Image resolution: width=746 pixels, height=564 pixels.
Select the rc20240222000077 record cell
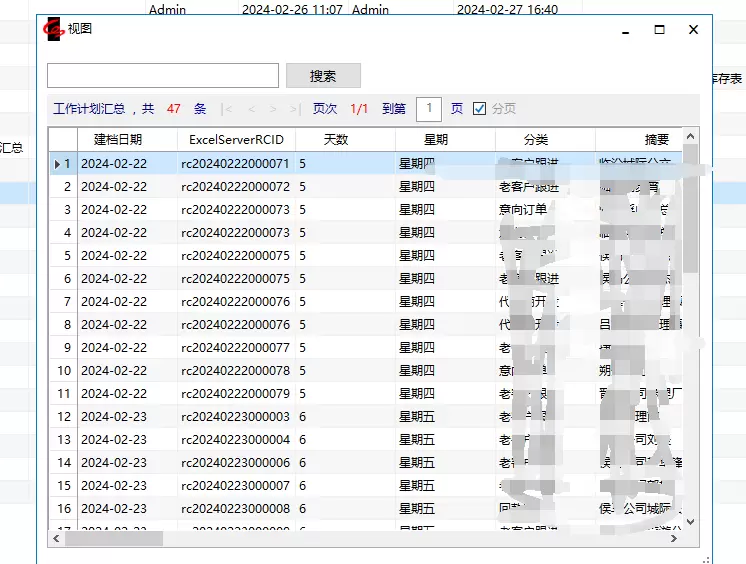click(x=236, y=348)
